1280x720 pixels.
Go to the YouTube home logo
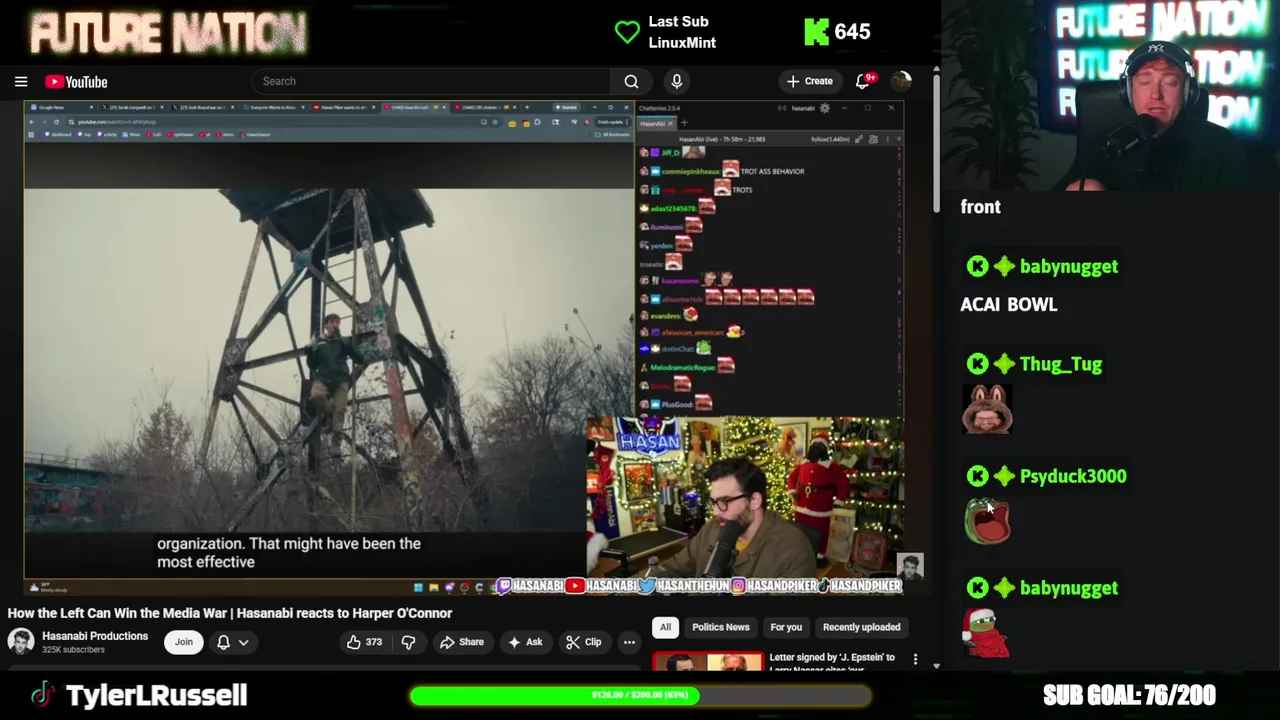[76, 82]
